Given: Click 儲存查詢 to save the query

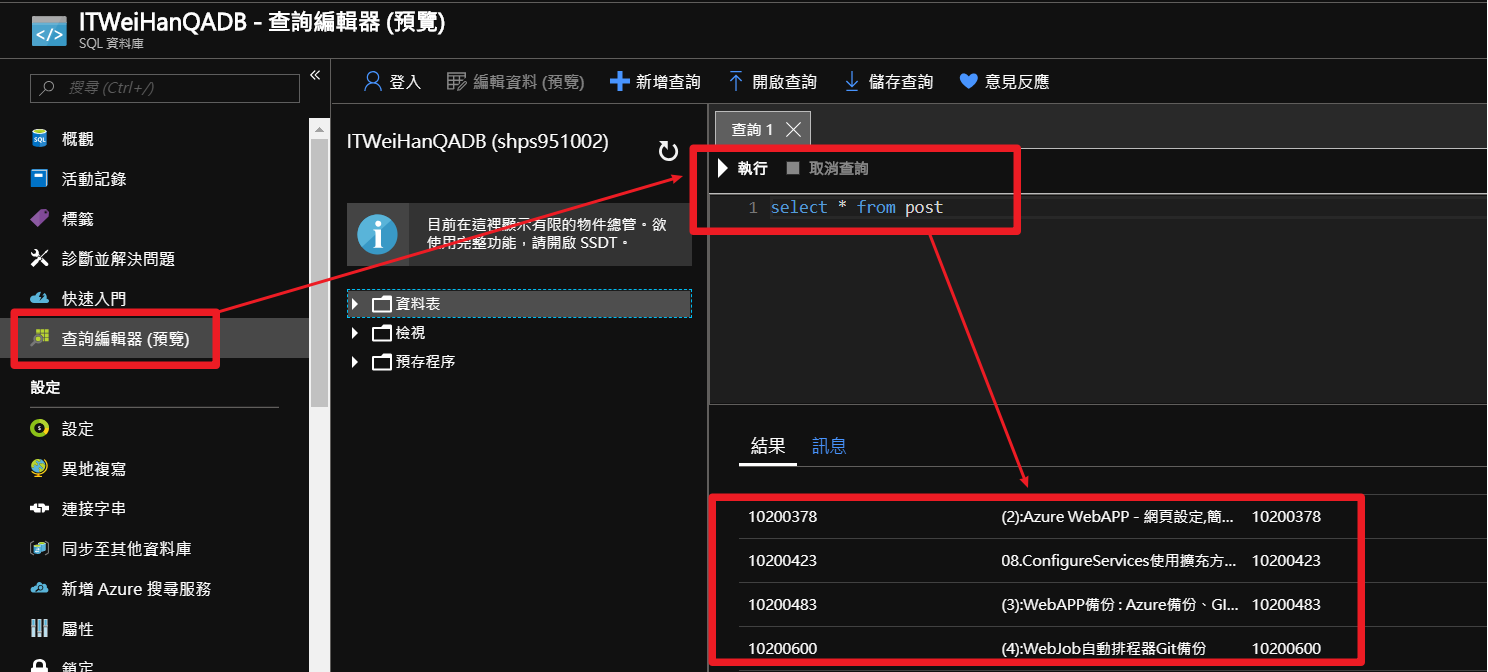Looking at the screenshot, I should coord(889,82).
